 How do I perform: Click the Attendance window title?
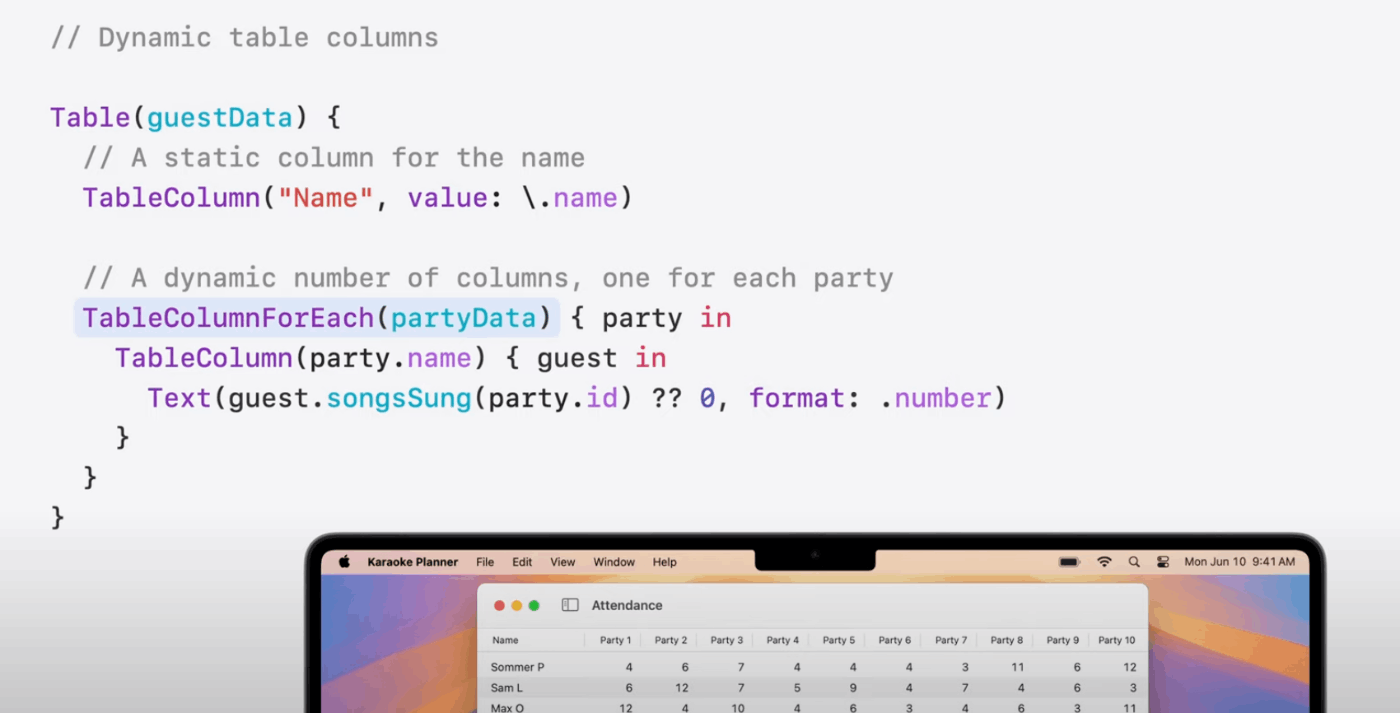(627, 605)
